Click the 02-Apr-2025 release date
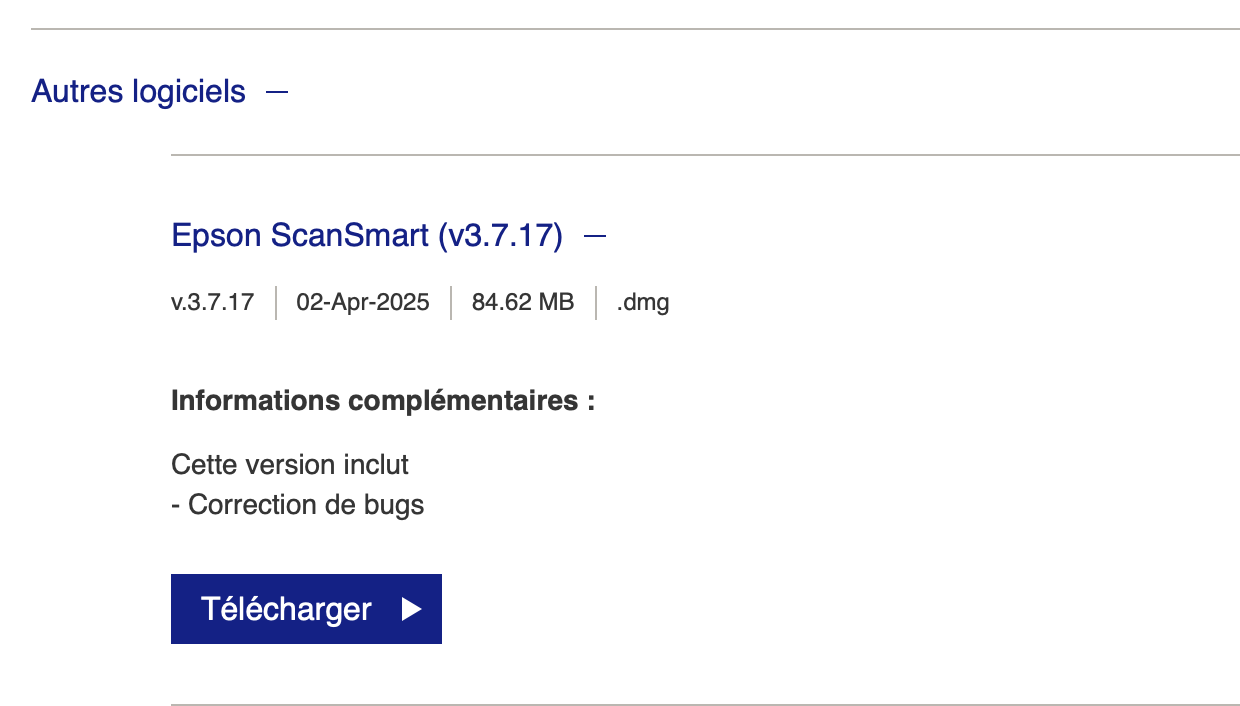 363,302
